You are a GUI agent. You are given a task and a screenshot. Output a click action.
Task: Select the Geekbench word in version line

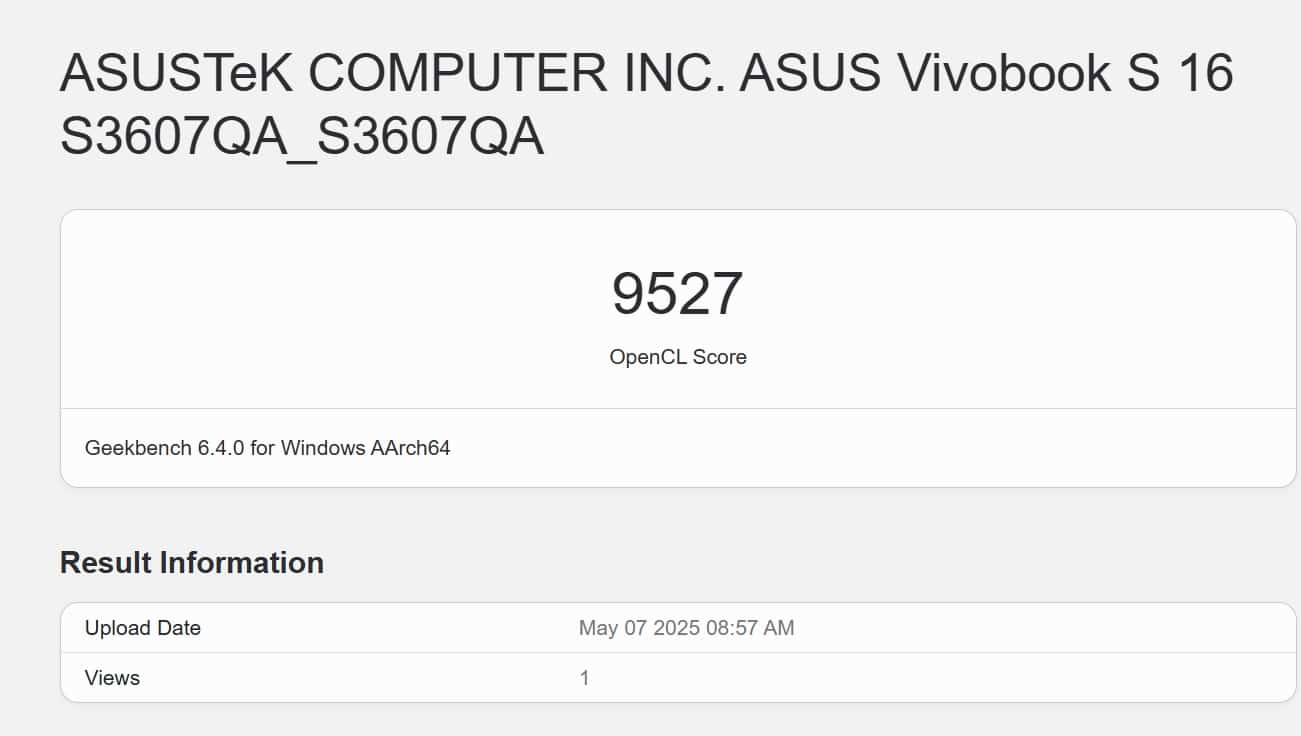pos(128,448)
